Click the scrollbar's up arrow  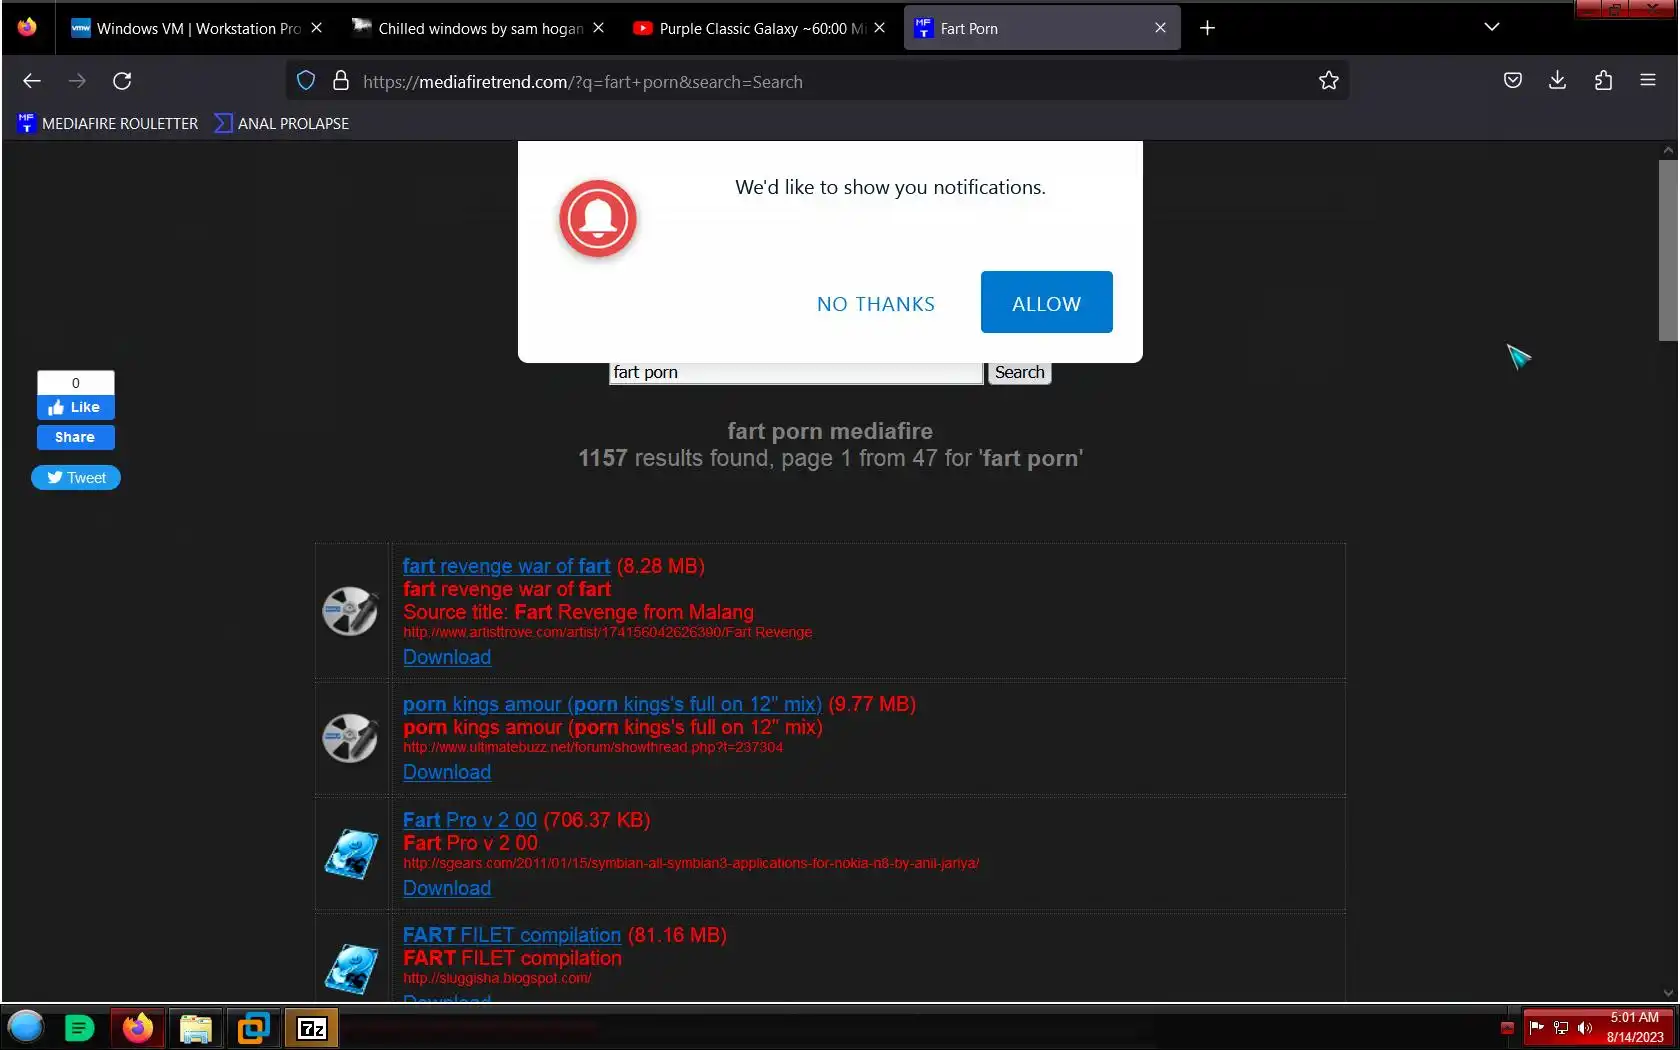click(x=1667, y=150)
